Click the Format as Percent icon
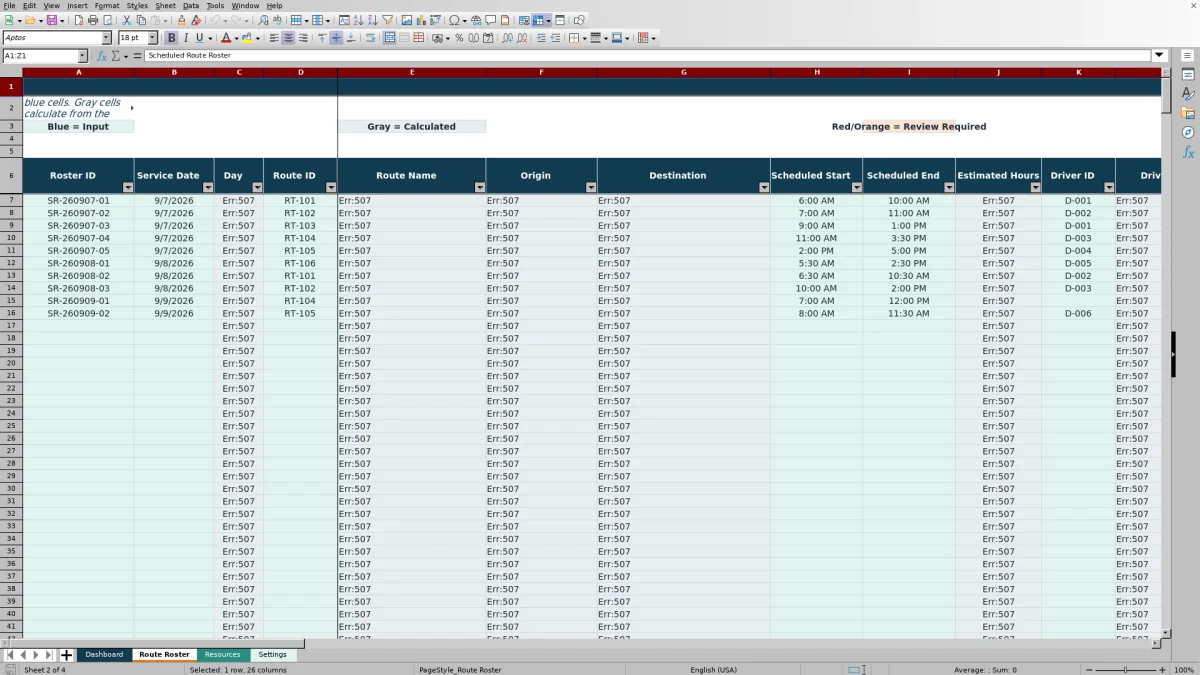 (x=459, y=38)
